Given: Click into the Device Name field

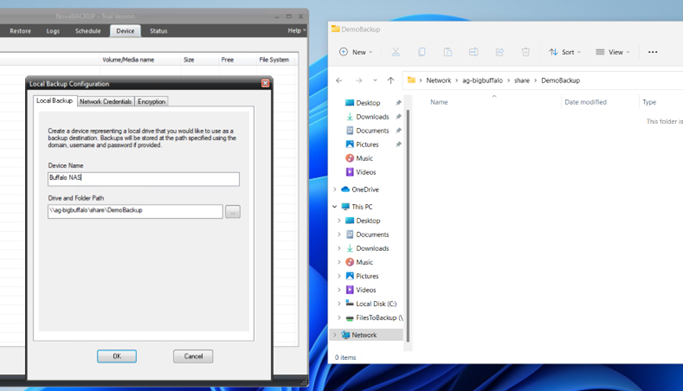Looking at the screenshot, I should 143,179.
